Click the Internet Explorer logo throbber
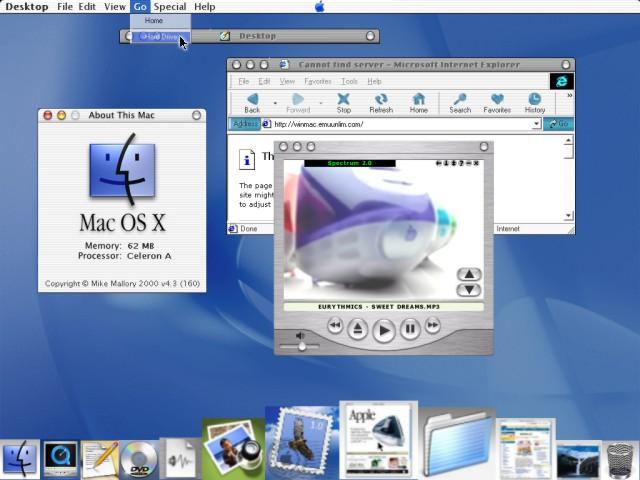Screen dimensions: 640x480 point(562,81)
